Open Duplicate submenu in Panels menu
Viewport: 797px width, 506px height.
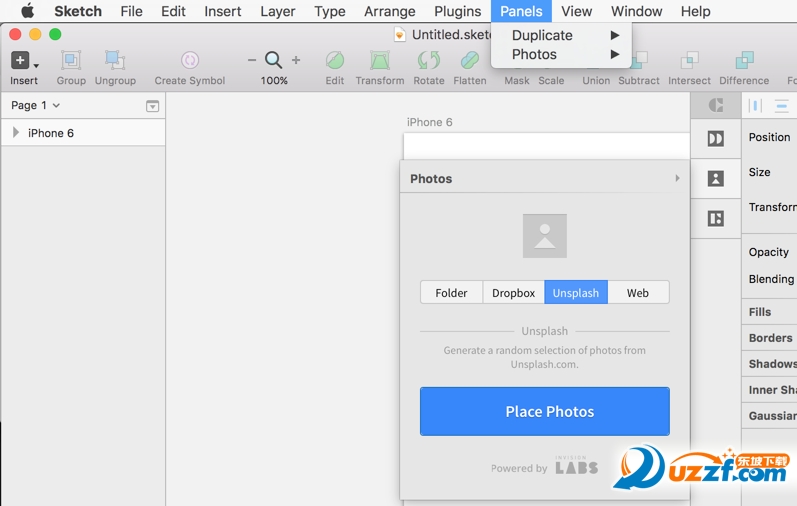click(562, 35)
